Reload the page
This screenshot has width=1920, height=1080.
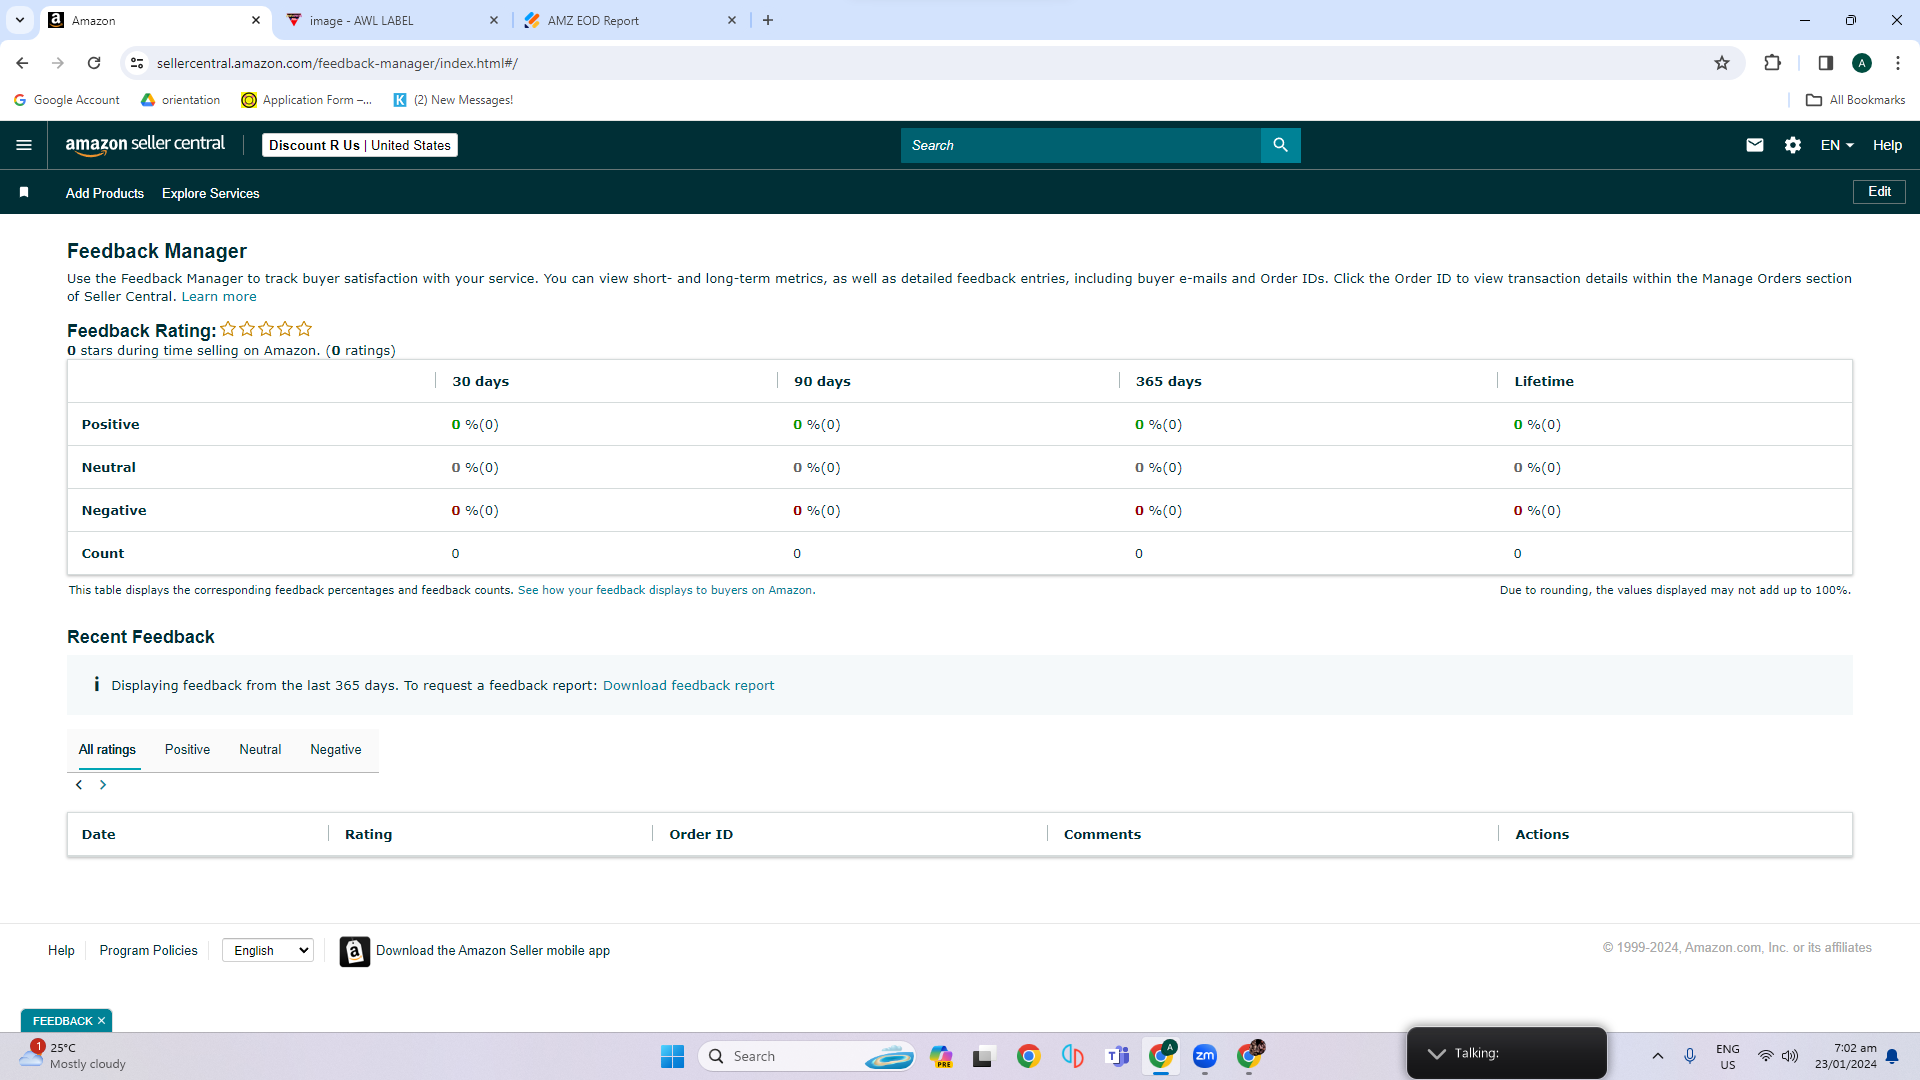(94, 63)
